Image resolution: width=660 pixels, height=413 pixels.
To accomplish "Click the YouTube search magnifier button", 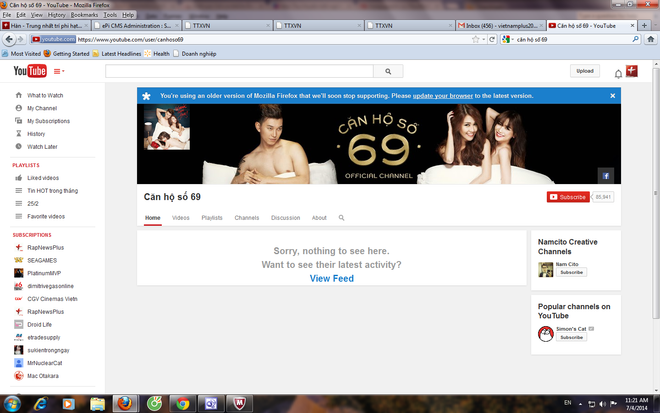I will (x=387, y=72).
